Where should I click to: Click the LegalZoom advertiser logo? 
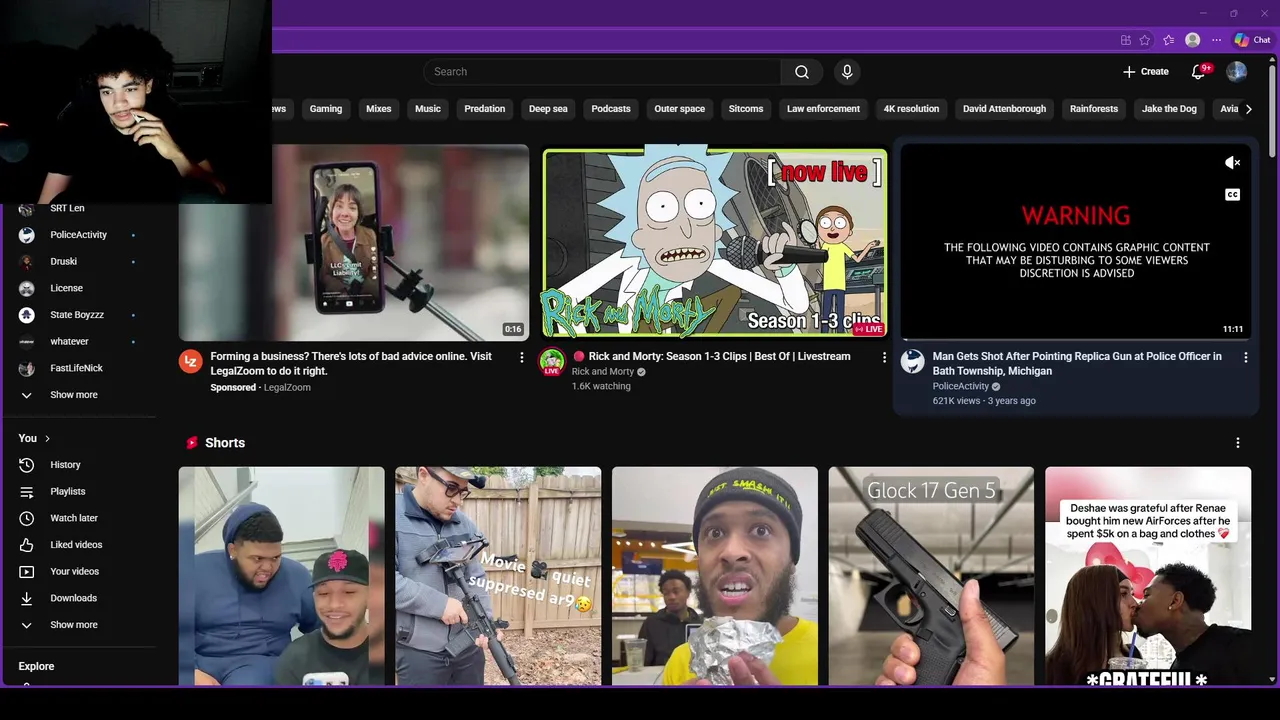(x=190, y=361)
